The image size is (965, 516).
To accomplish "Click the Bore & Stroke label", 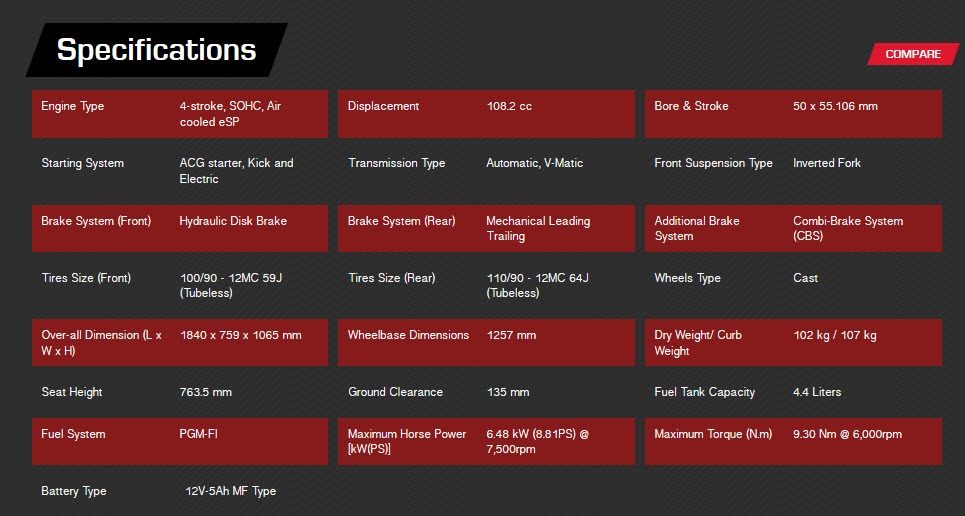I will coord(691,106).
